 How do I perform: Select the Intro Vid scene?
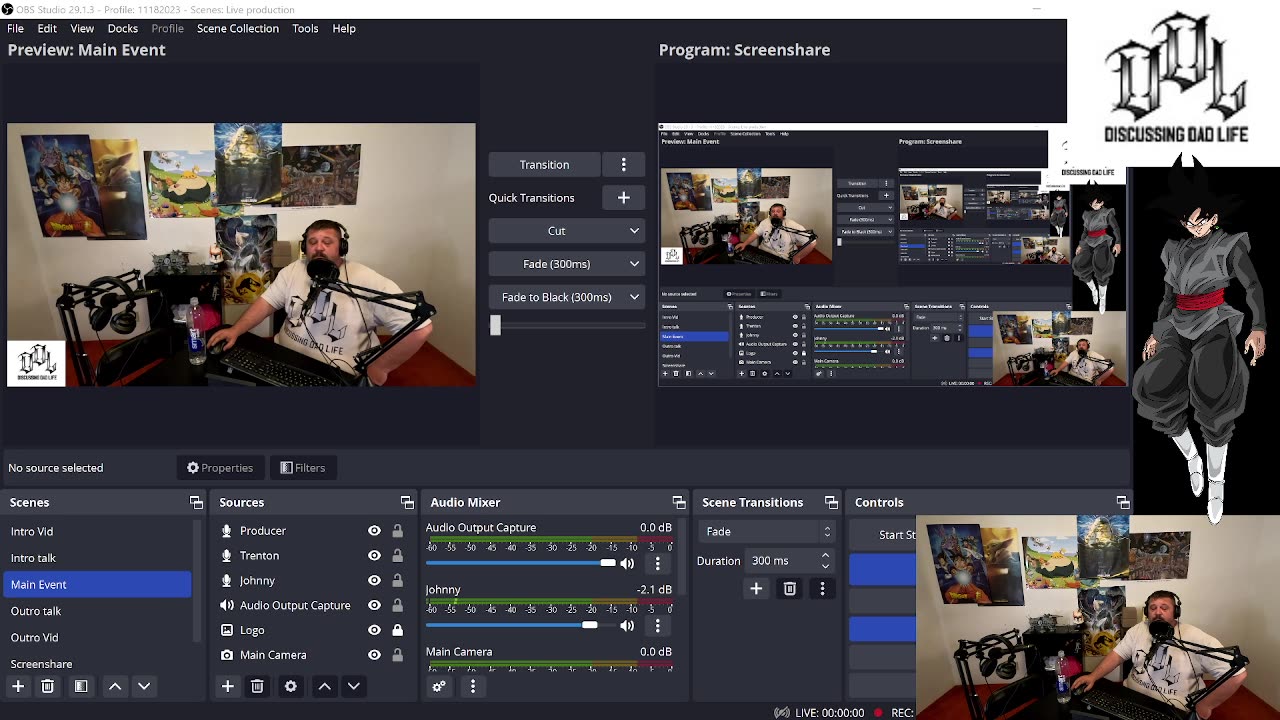tap(96, 532)
